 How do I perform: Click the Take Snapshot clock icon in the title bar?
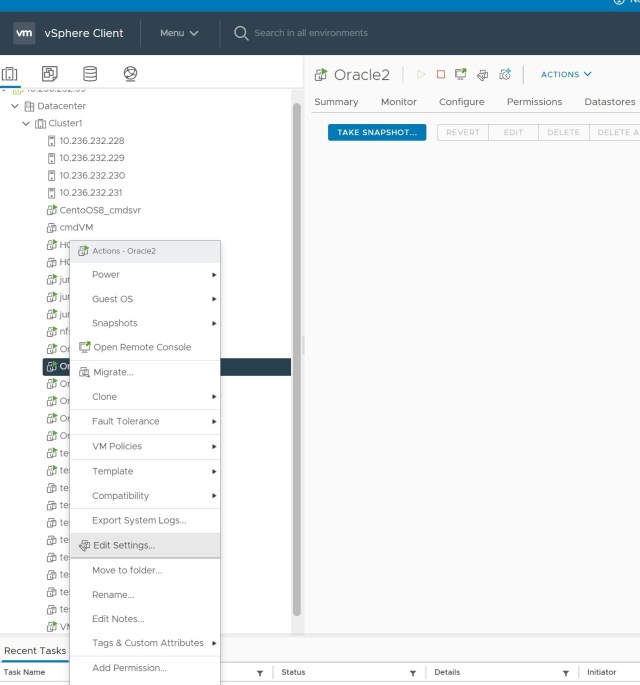coord(505,74)
